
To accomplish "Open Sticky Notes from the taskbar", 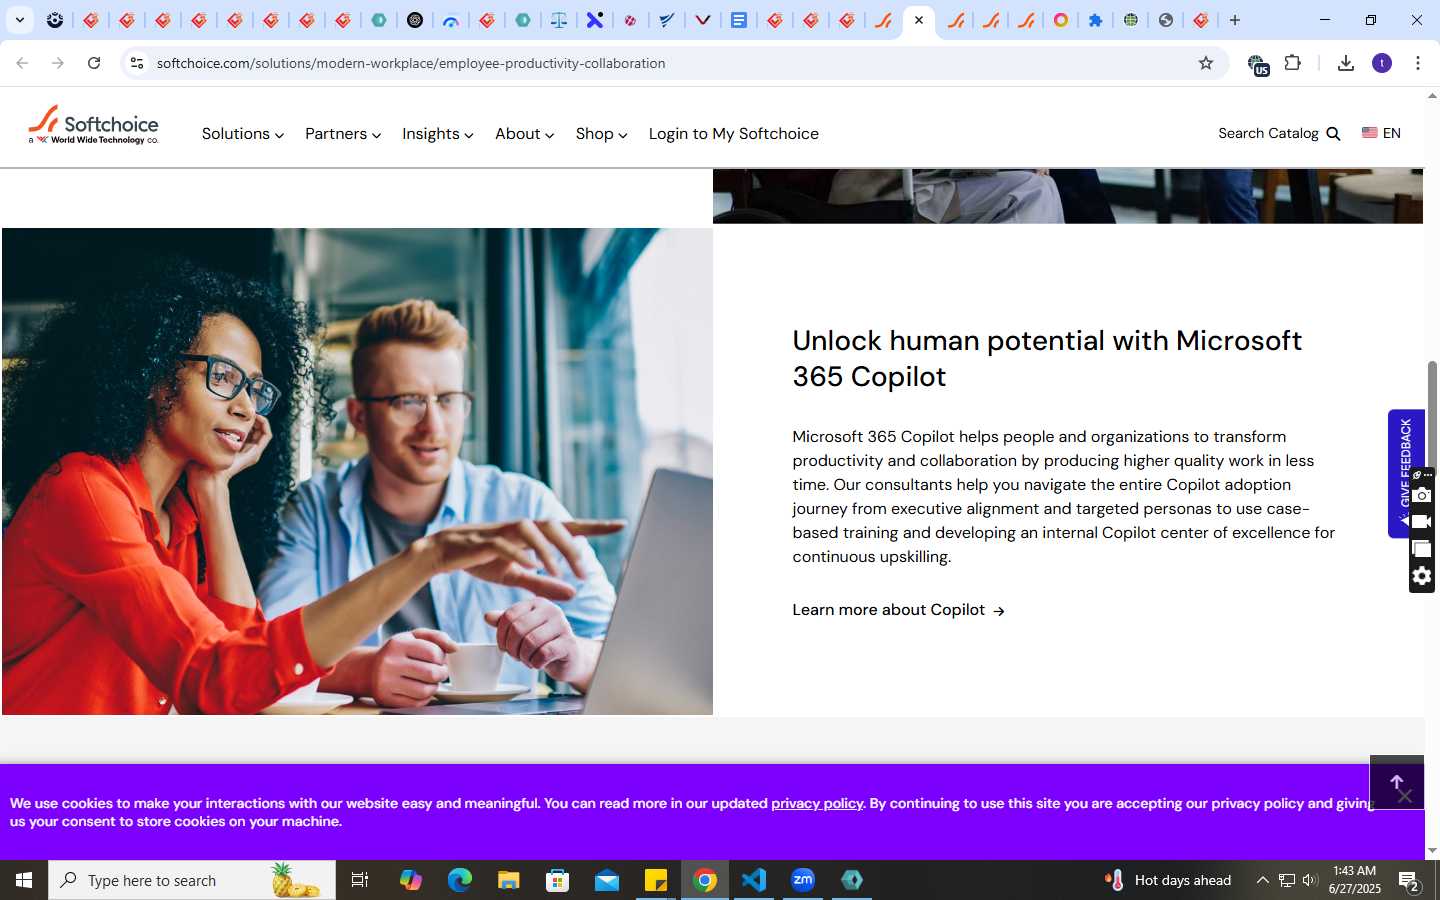I will tap(656, 880).
